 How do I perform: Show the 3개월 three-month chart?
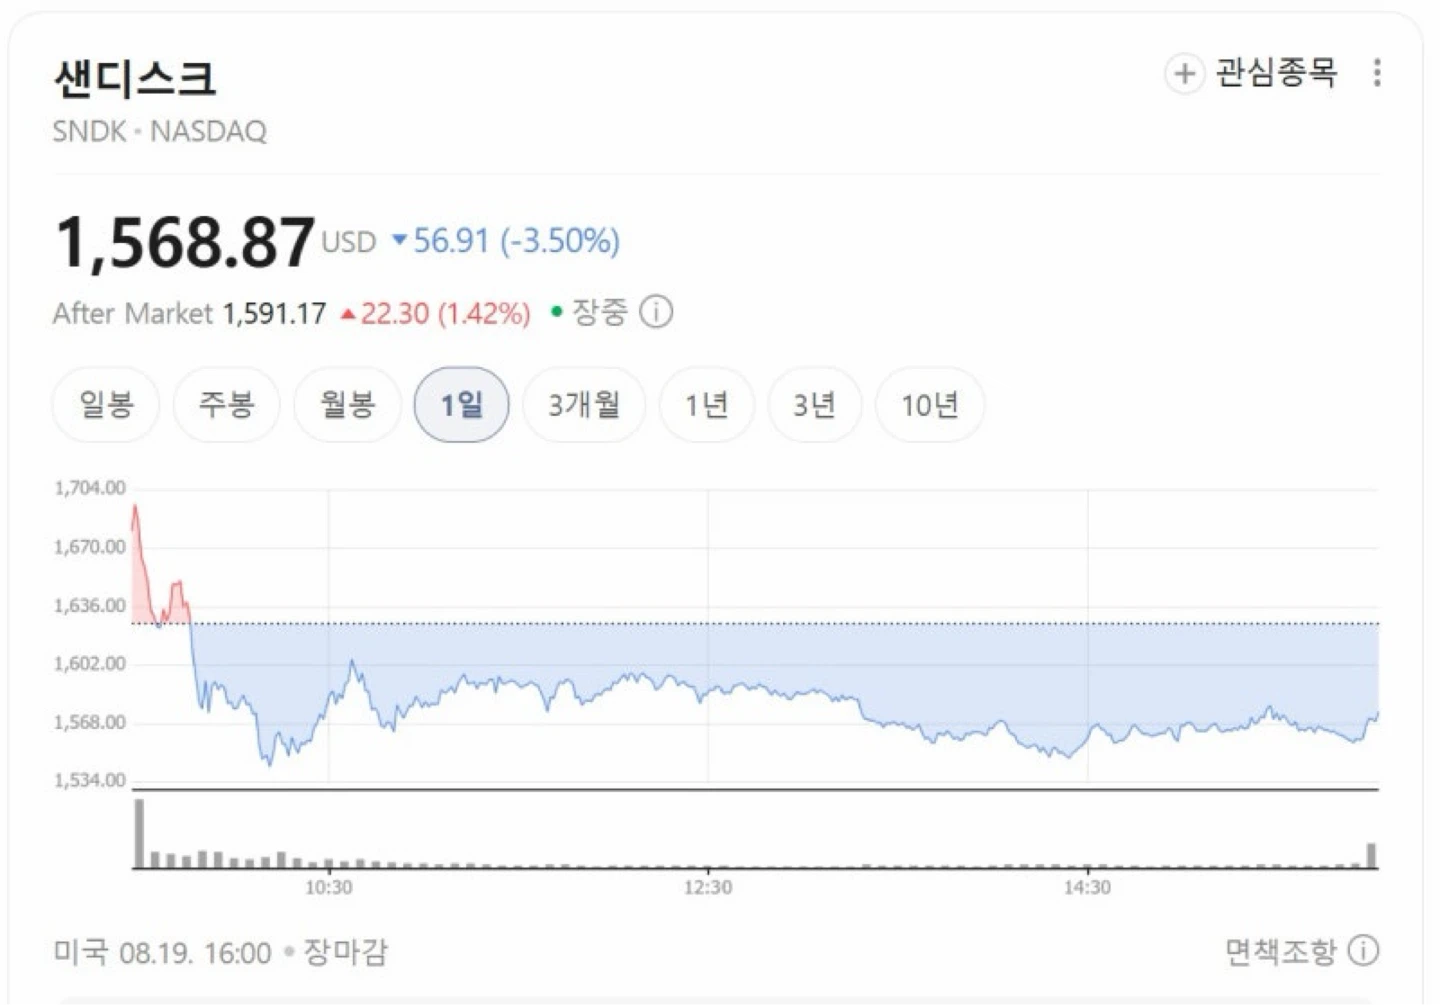coord(584,405)
